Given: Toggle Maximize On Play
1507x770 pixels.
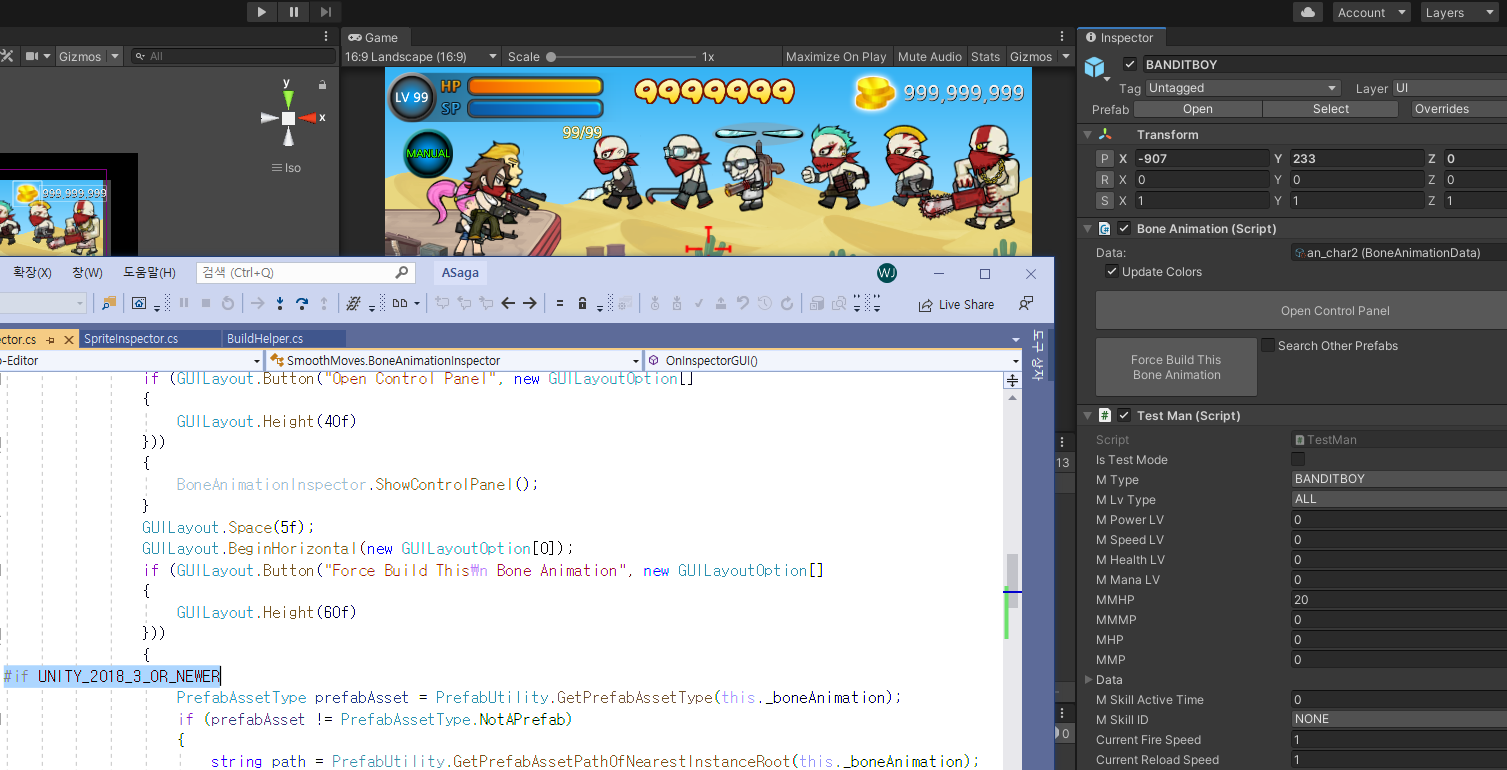Looking at the screenshot, I should click(x=836, y=57).
